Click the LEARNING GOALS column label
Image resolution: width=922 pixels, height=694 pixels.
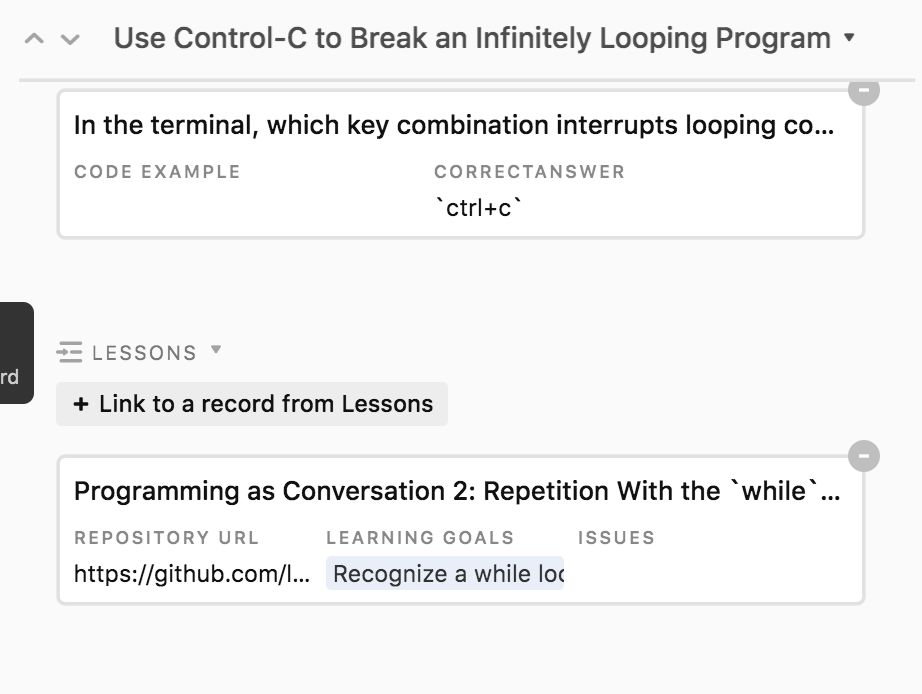[x=420, y=538]
